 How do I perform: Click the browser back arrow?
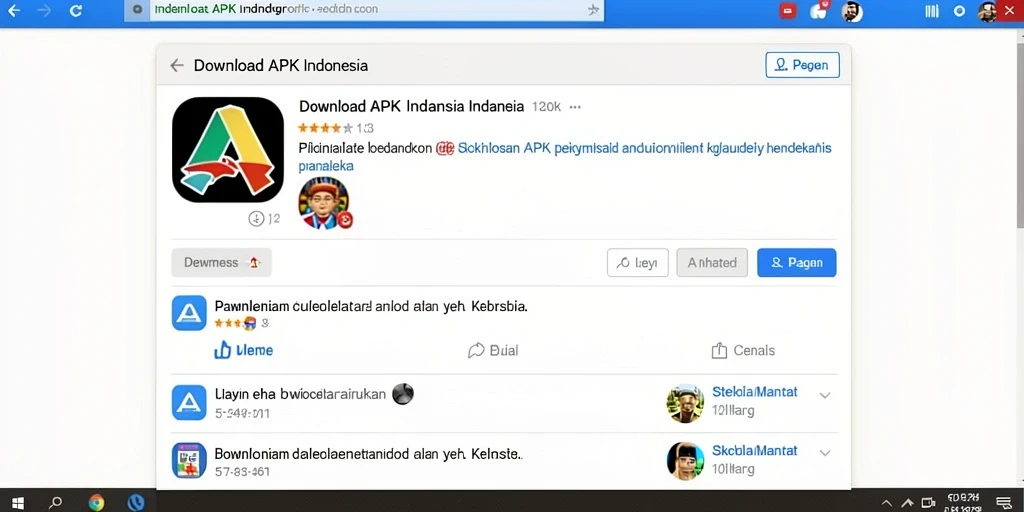[13, 10]
